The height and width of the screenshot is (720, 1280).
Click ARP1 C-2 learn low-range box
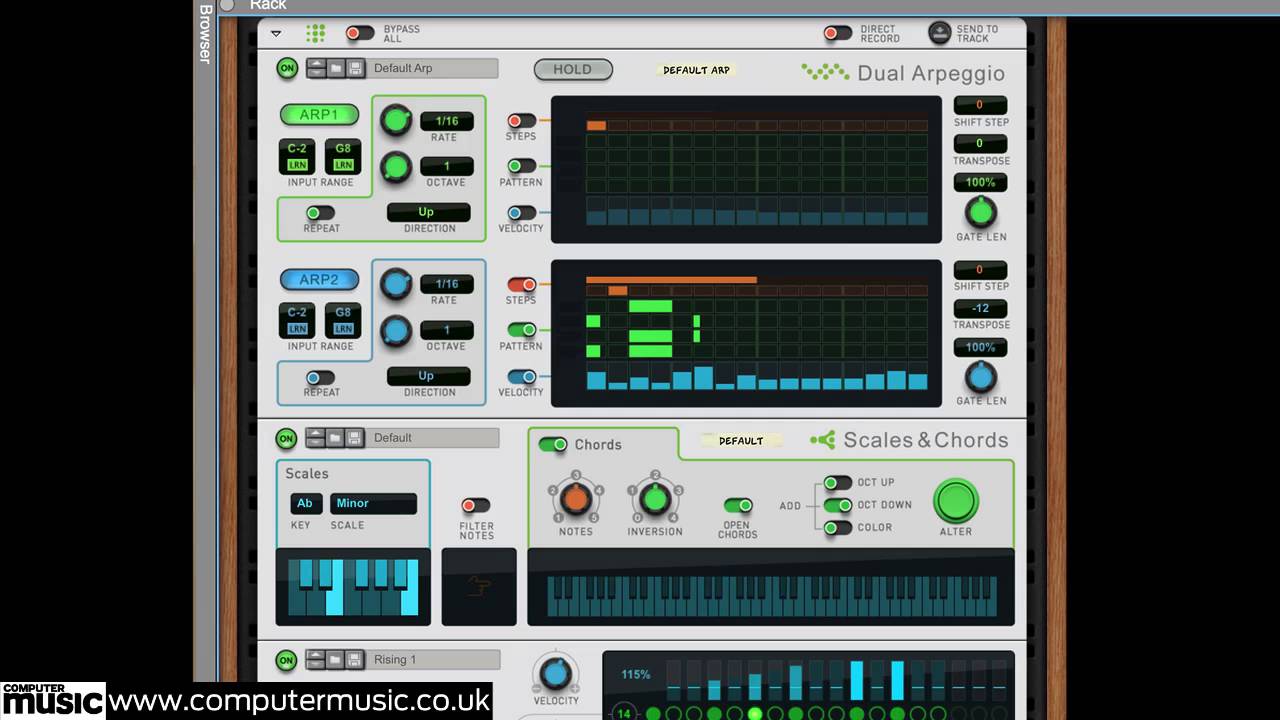coord(297,157)
